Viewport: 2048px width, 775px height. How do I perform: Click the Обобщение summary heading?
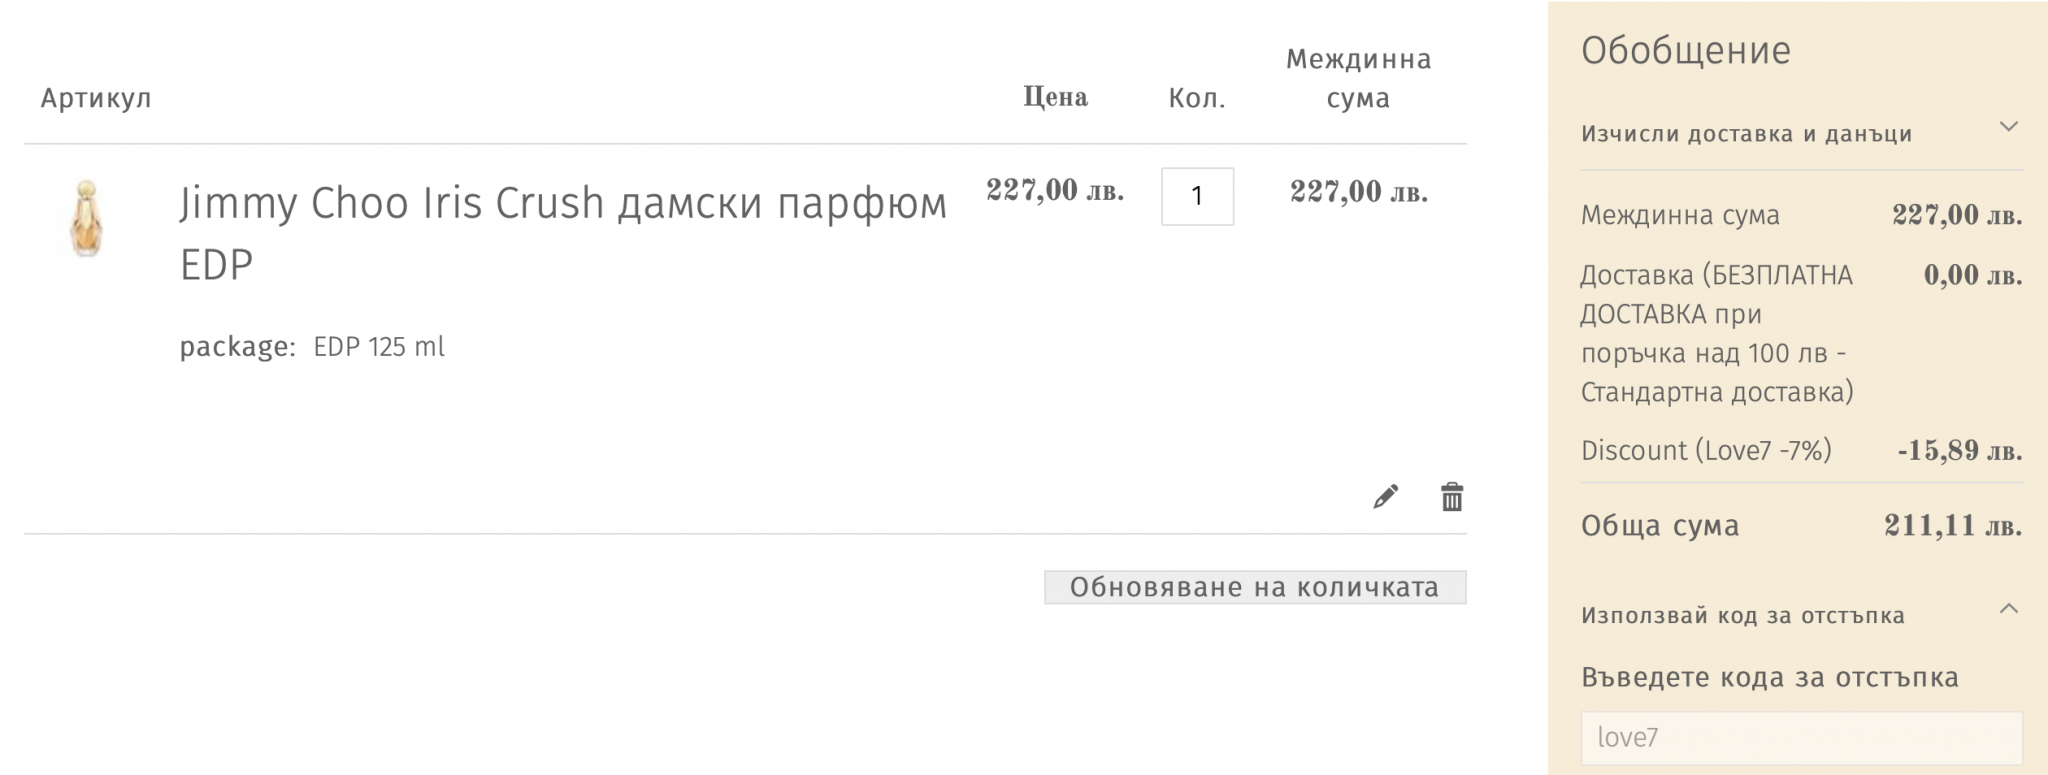[1685, 51]
